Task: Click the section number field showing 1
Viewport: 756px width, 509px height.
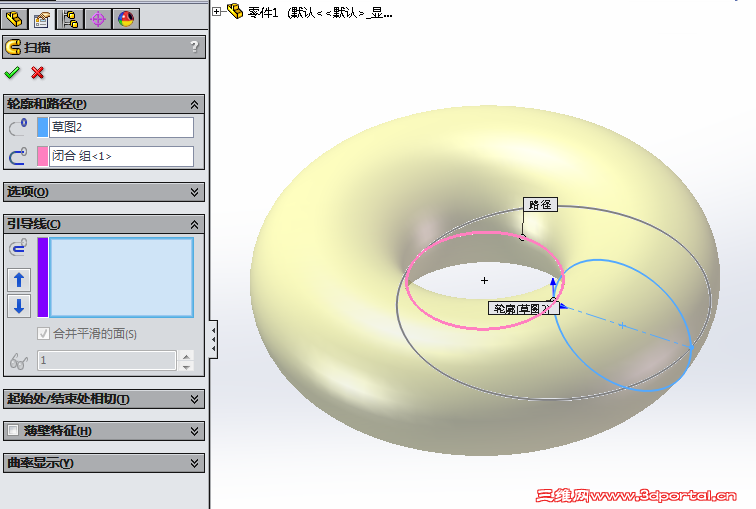Action: coord(107,360)
